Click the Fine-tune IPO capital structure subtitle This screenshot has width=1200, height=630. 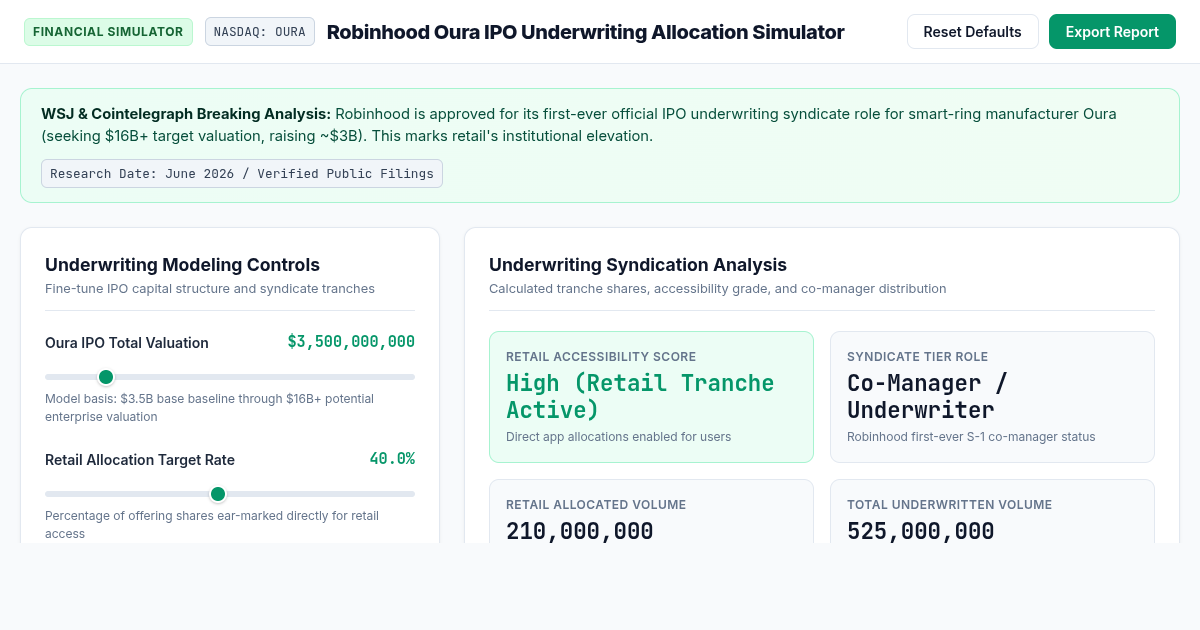click(x=210, y=289)
